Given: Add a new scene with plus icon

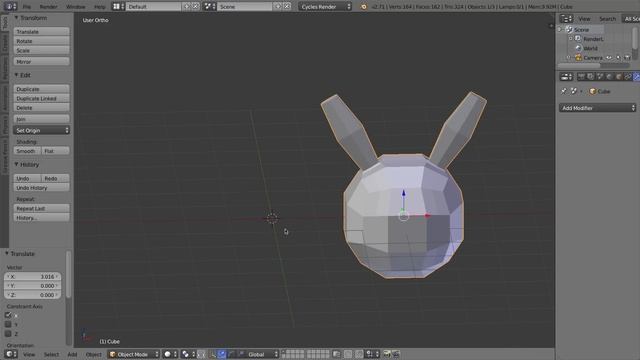Looking at the screenshot, I should click(x=278, y=7).
